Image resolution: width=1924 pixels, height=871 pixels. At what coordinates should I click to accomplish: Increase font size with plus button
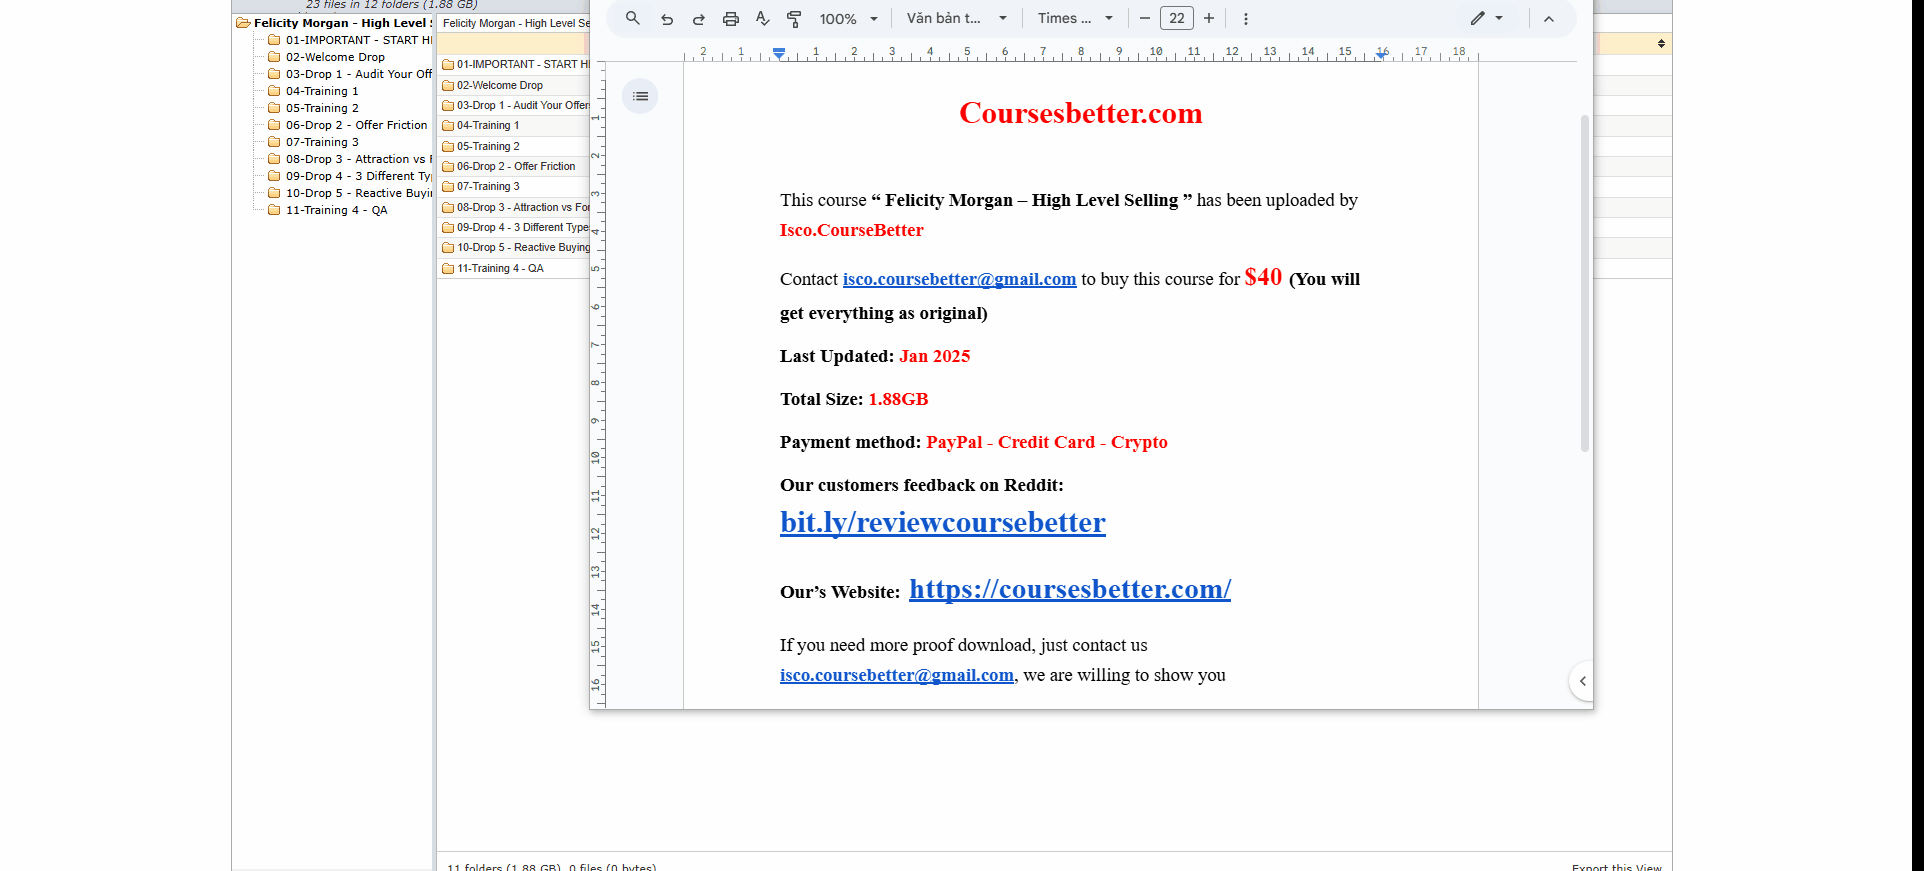tap(1209, 18)
